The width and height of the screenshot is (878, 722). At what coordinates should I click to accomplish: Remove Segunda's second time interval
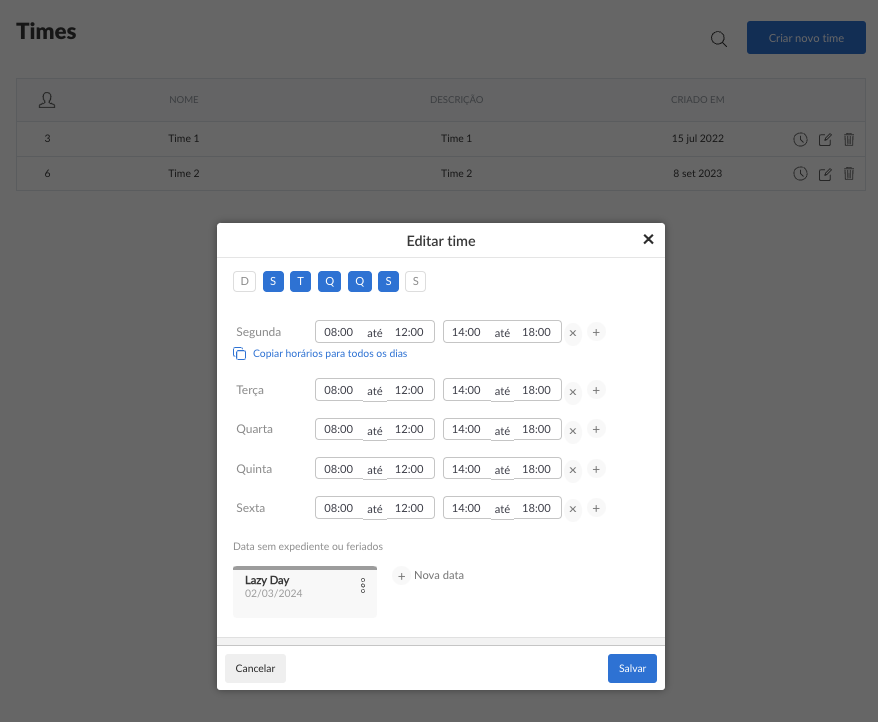click(573, 333)
